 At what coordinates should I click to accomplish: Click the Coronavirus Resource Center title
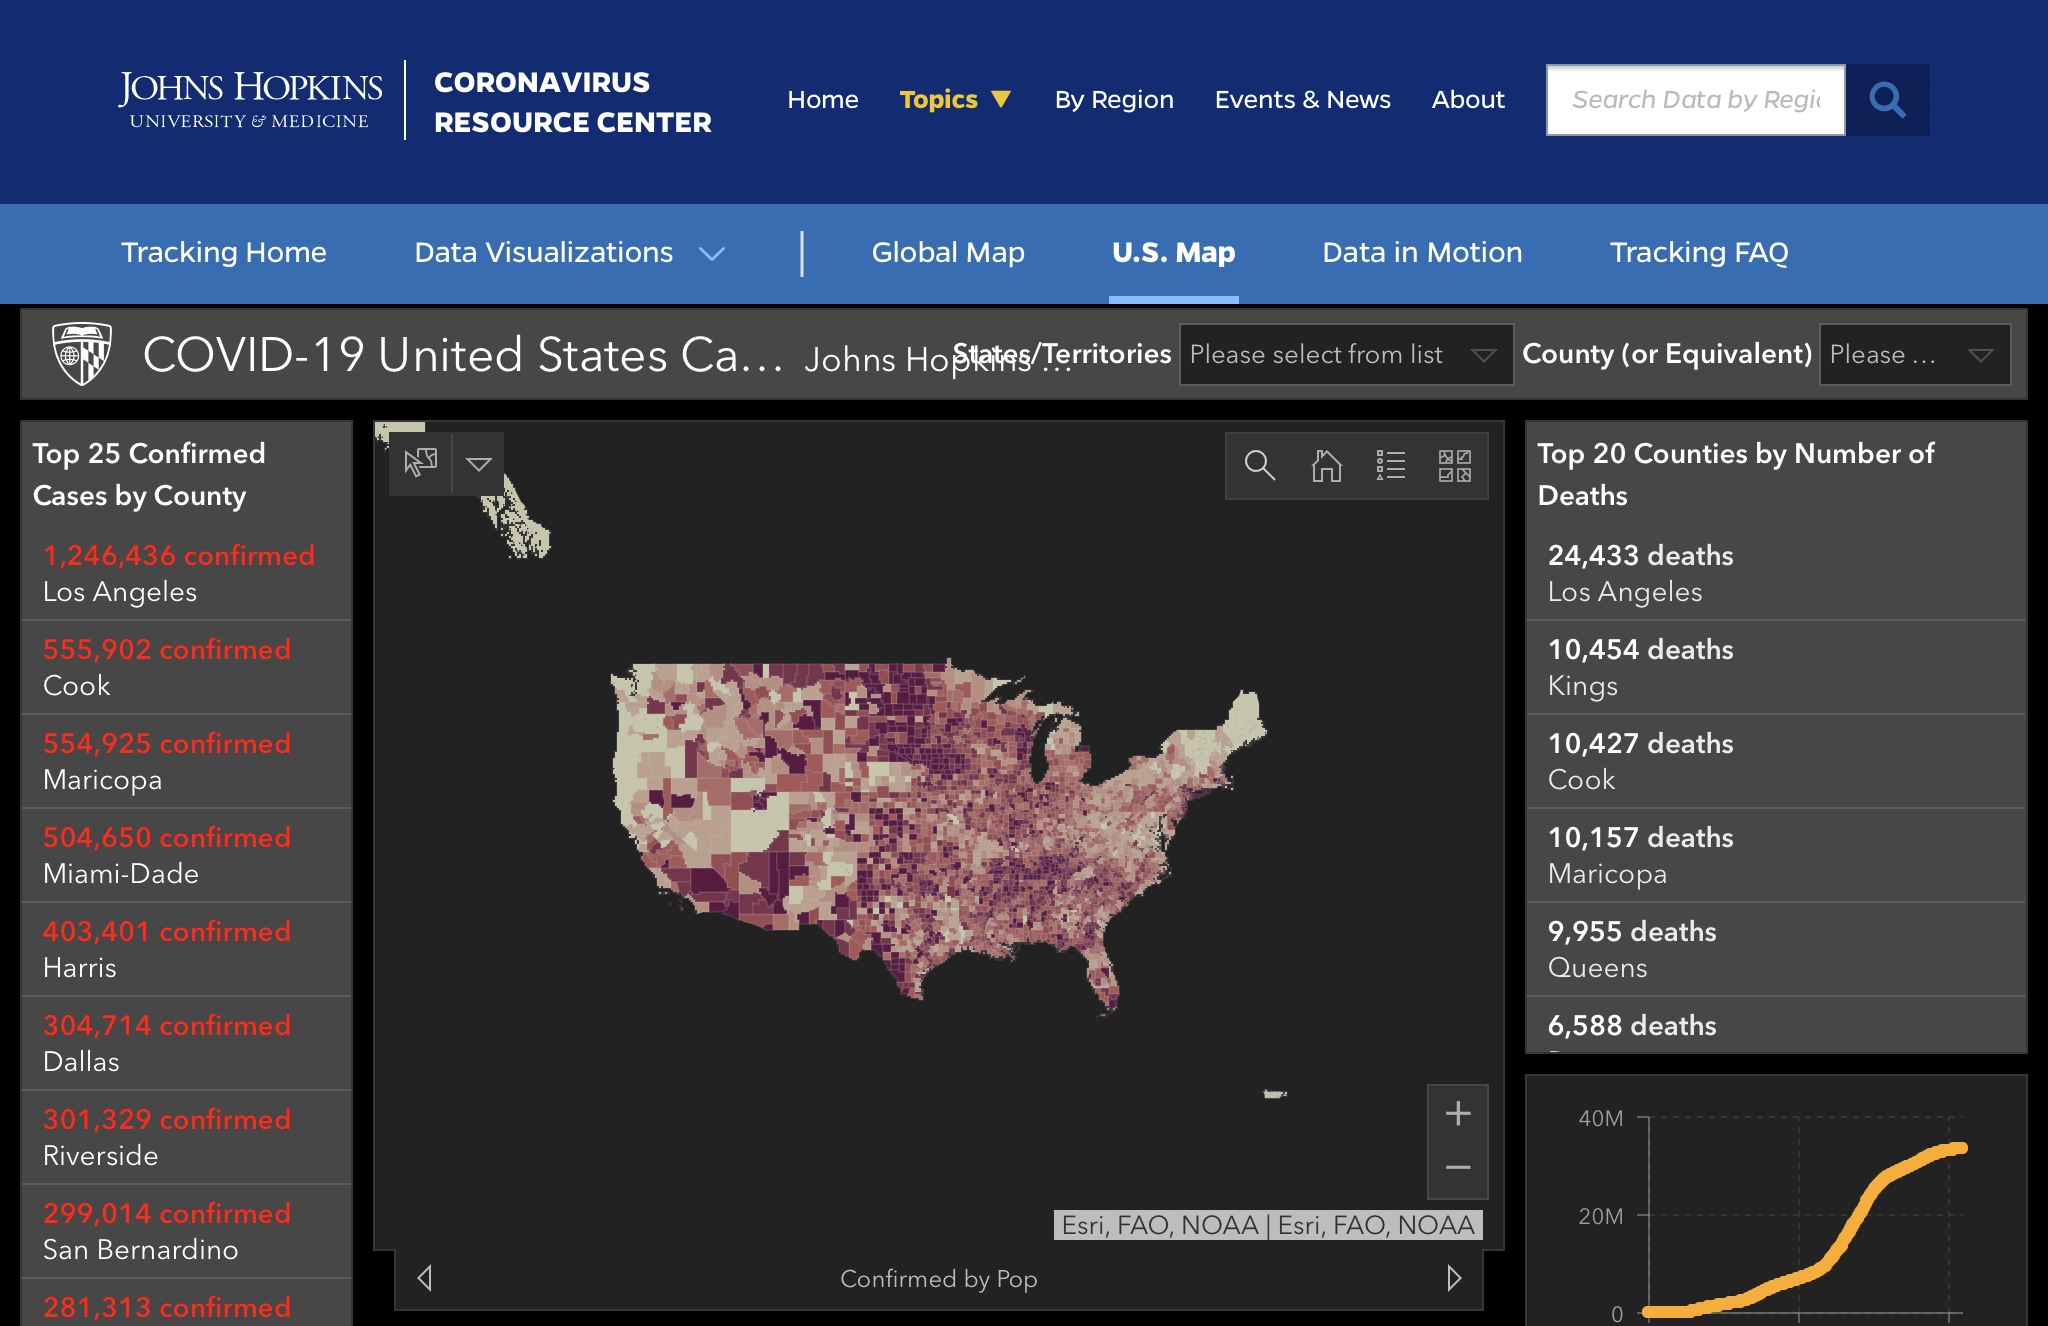pyautogui.click(x=573, y=102)
